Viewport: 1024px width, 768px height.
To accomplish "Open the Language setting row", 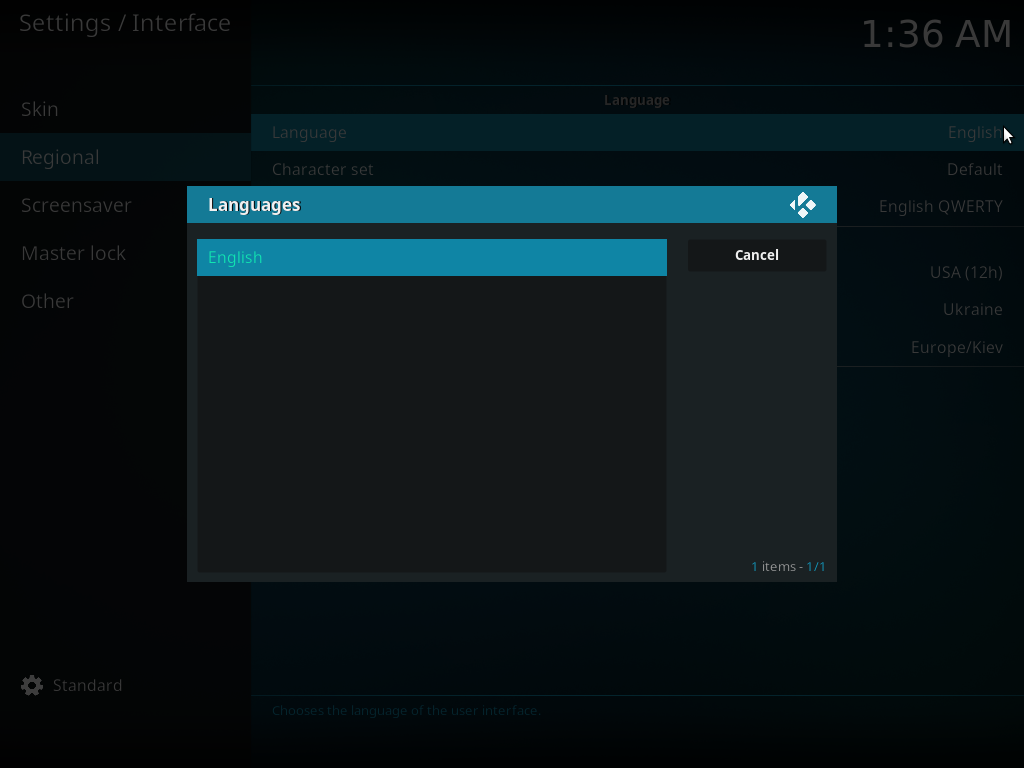I will coord(636,132).
